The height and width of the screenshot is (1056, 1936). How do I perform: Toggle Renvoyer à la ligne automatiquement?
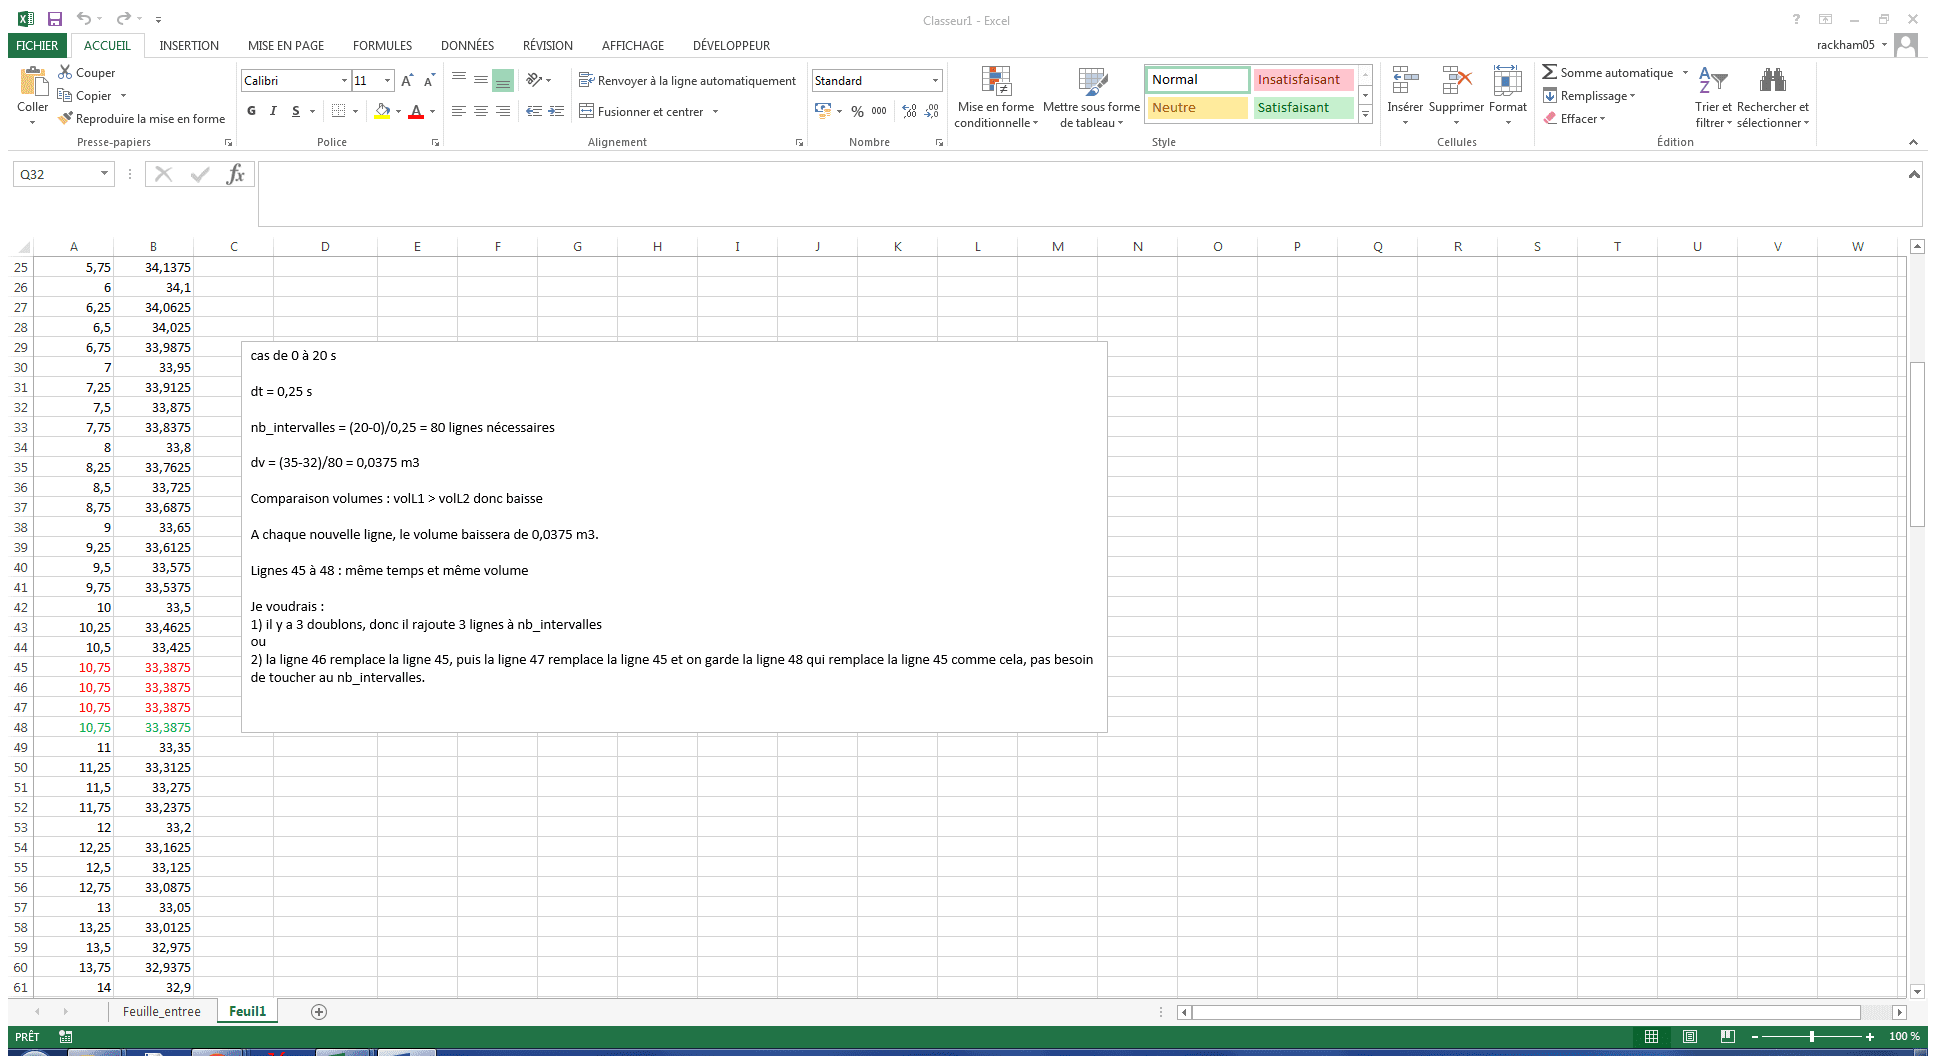point(687,81)
